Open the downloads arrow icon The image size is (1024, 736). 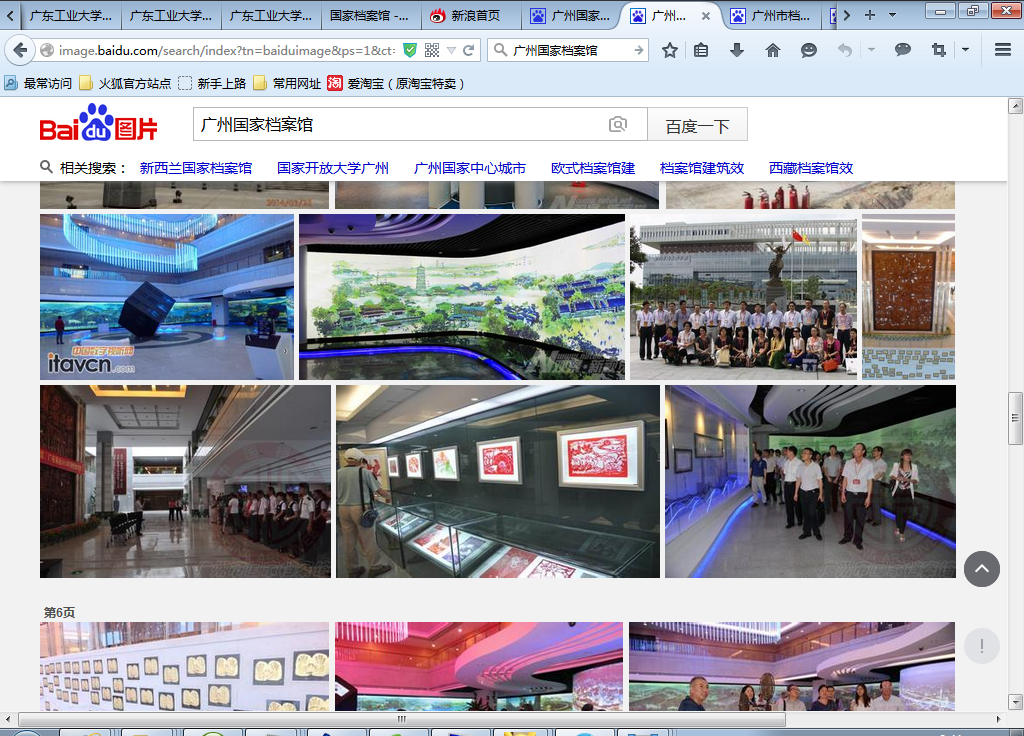coord(737,50)
